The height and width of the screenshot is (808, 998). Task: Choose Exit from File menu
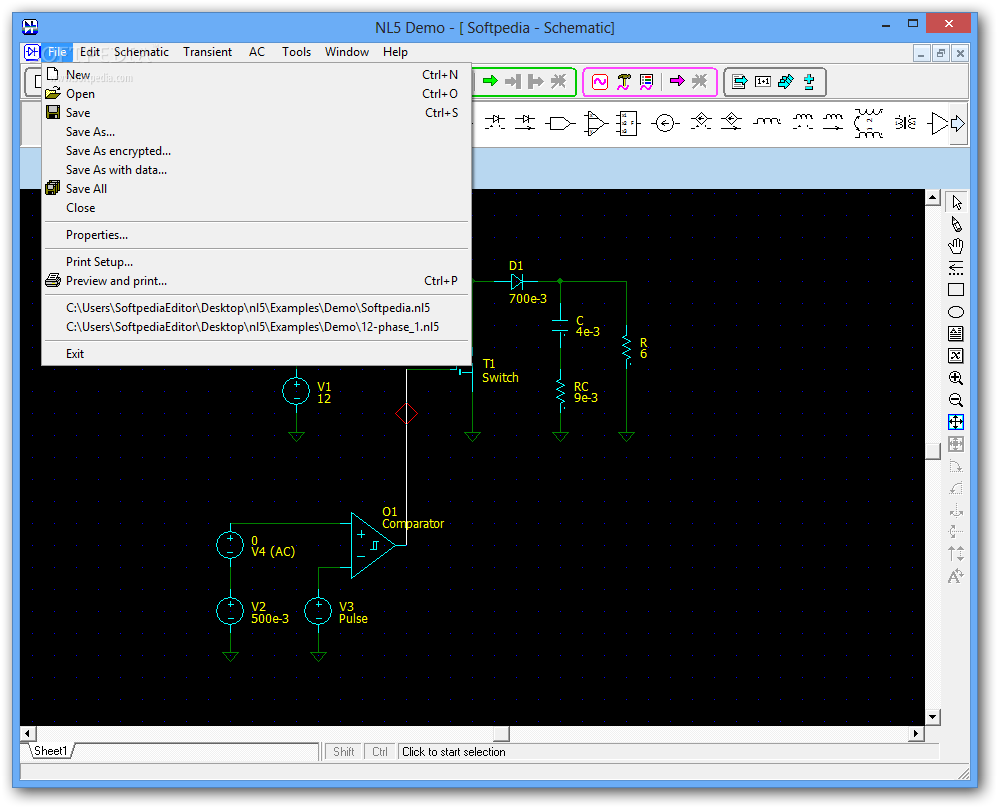(257, 353)
